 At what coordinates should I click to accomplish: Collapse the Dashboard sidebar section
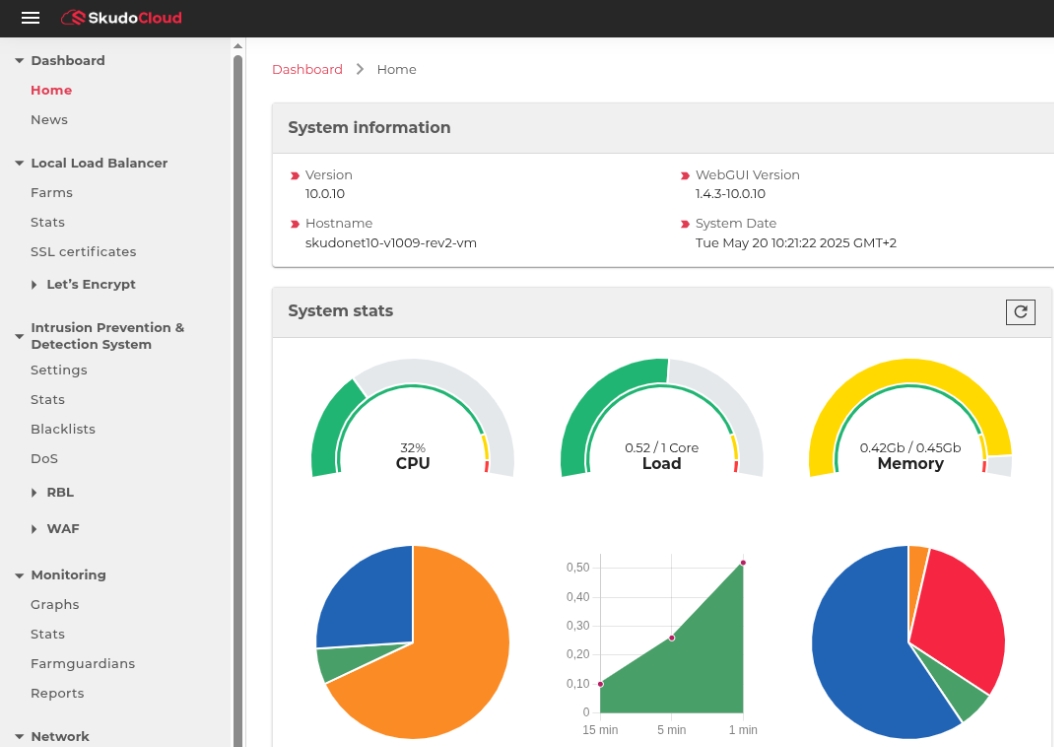pos(19,61)
